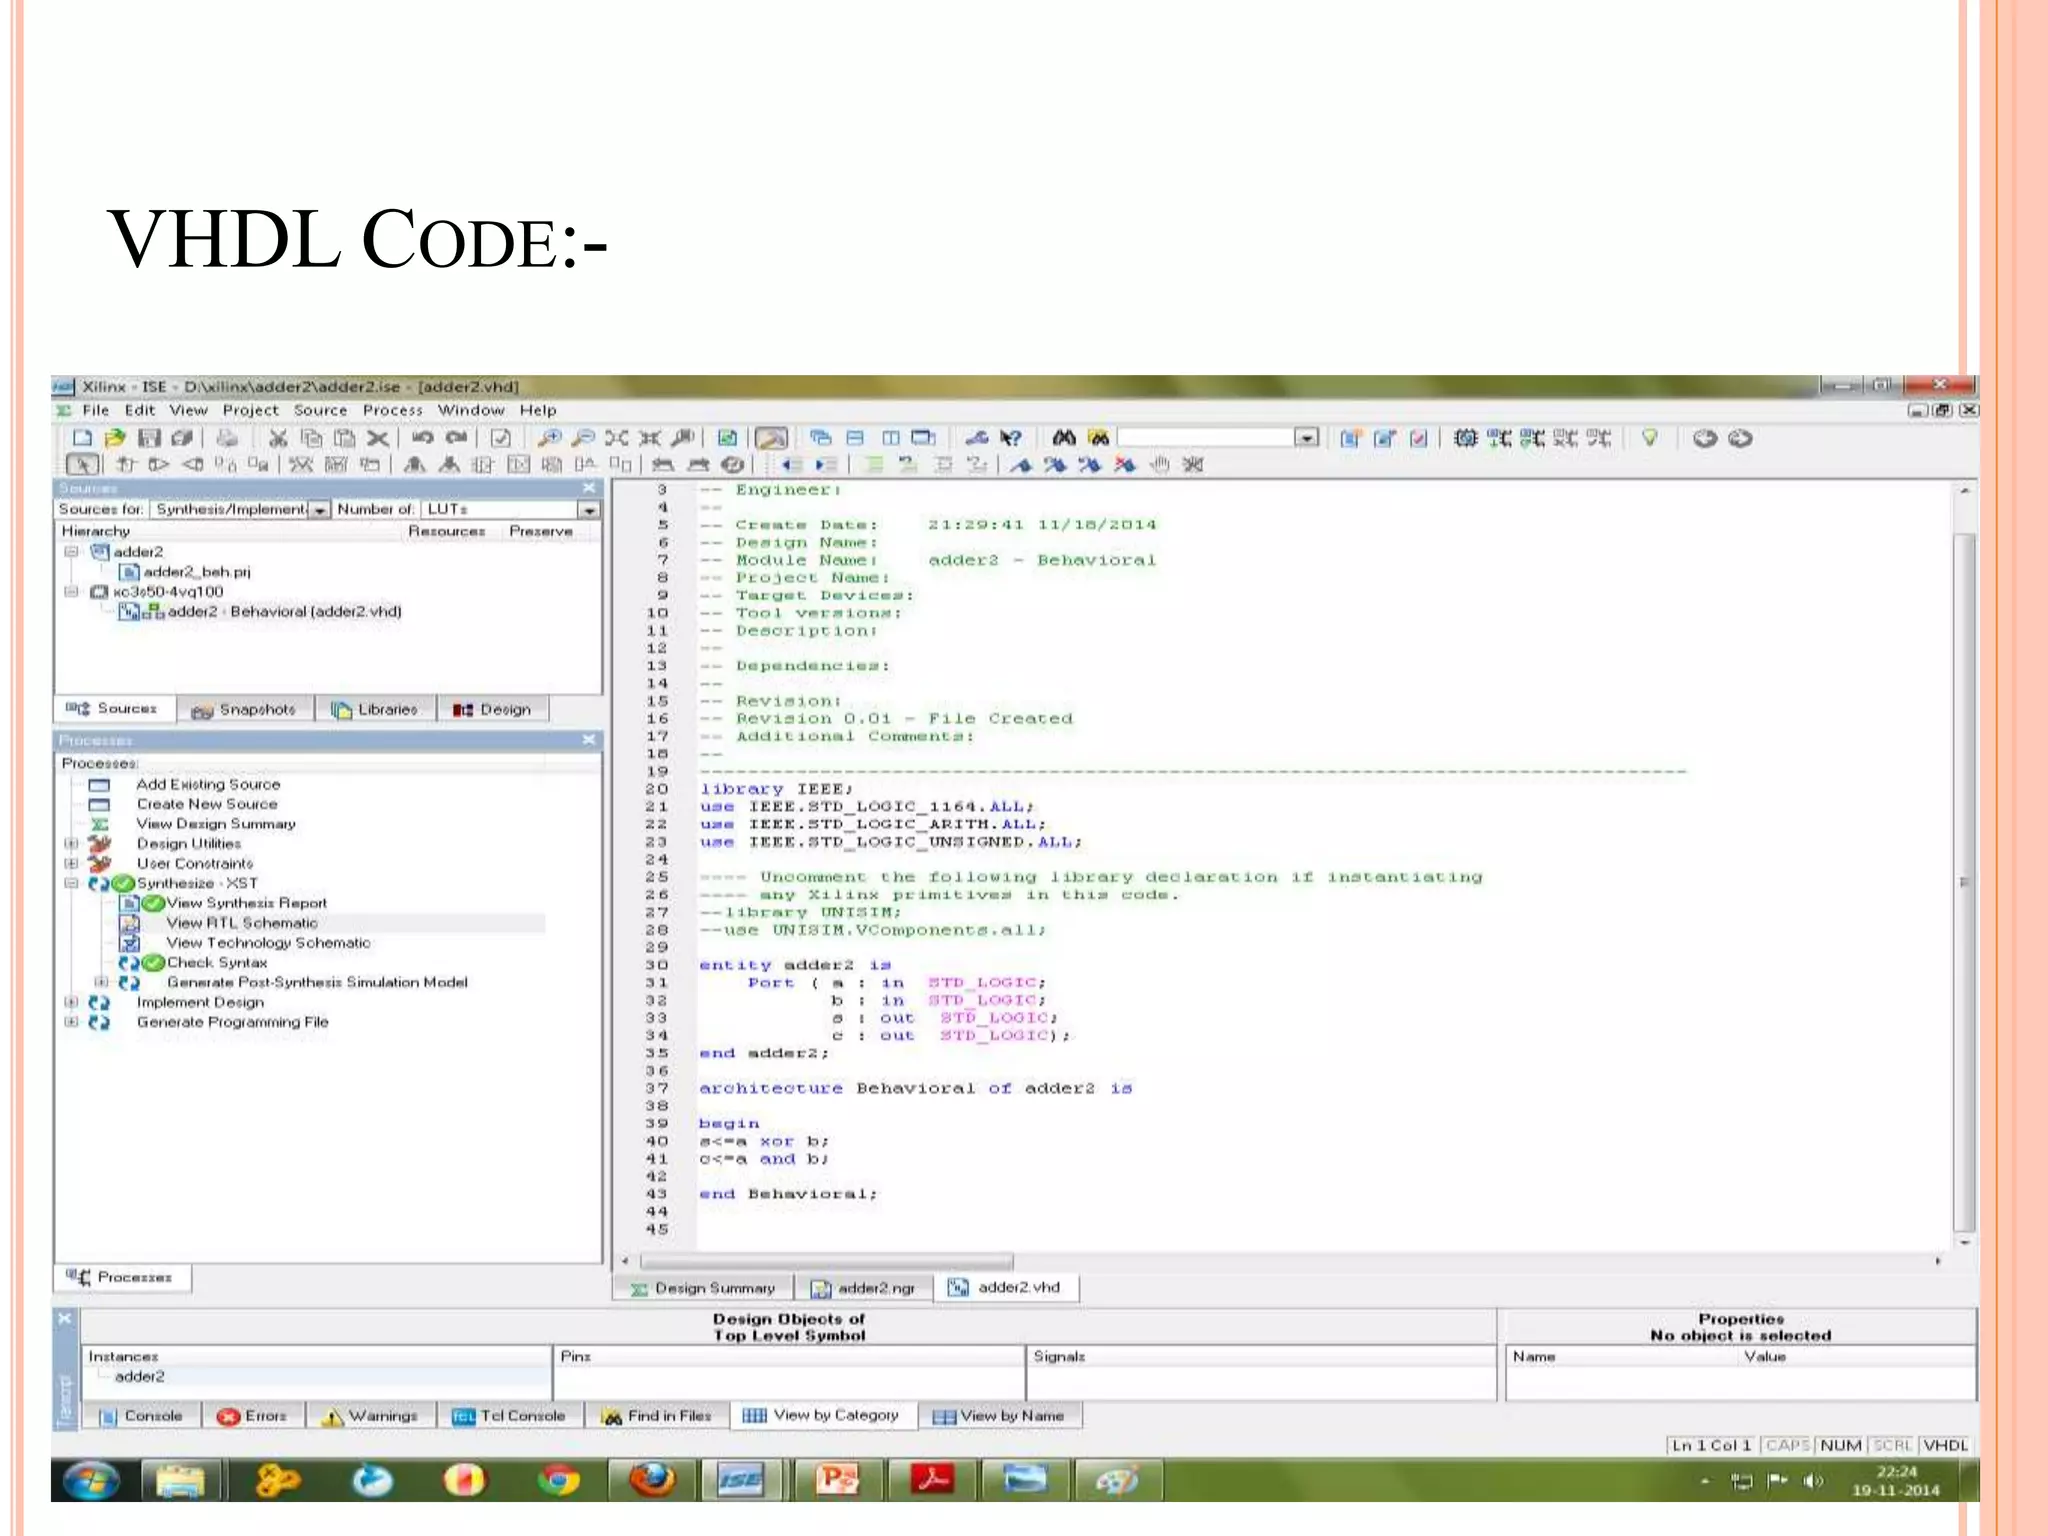The image size is (2048, 1536).
Task: Click the Copy toolbar icon
Action: click(311, 438)
